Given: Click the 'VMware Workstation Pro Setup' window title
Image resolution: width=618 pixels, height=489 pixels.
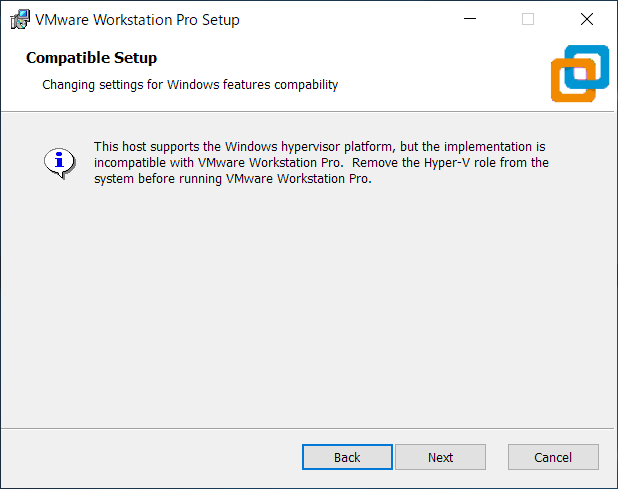Looking at the screenshot, I should point(137,20).
